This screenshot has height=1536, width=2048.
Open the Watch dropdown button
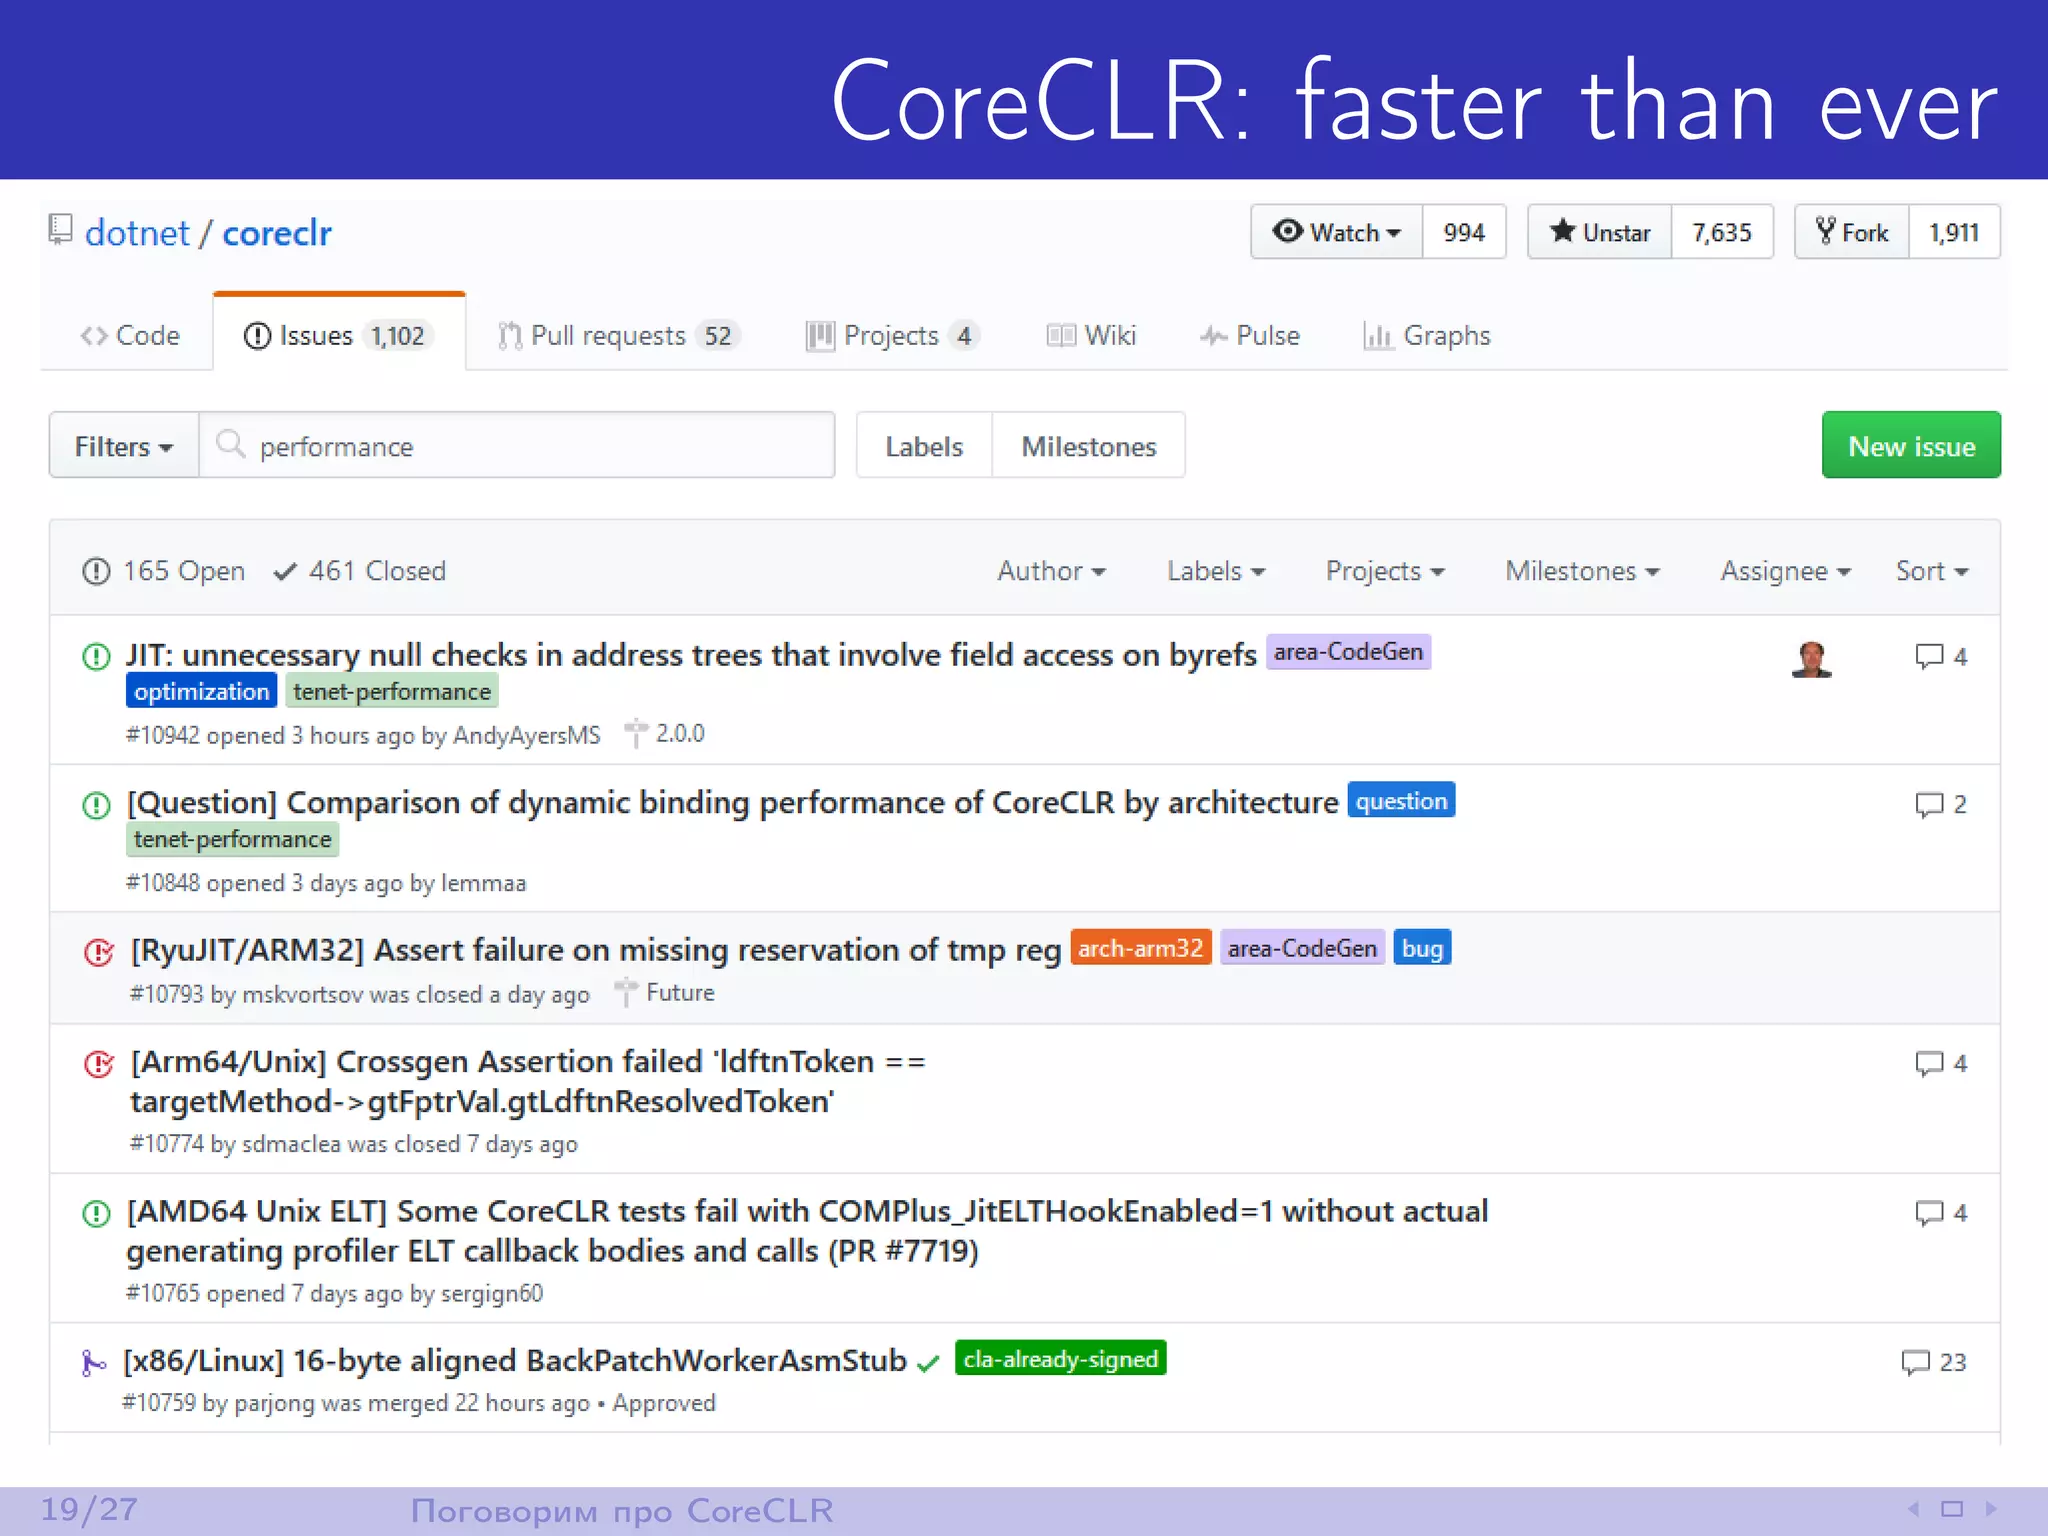coord(1337,232)
